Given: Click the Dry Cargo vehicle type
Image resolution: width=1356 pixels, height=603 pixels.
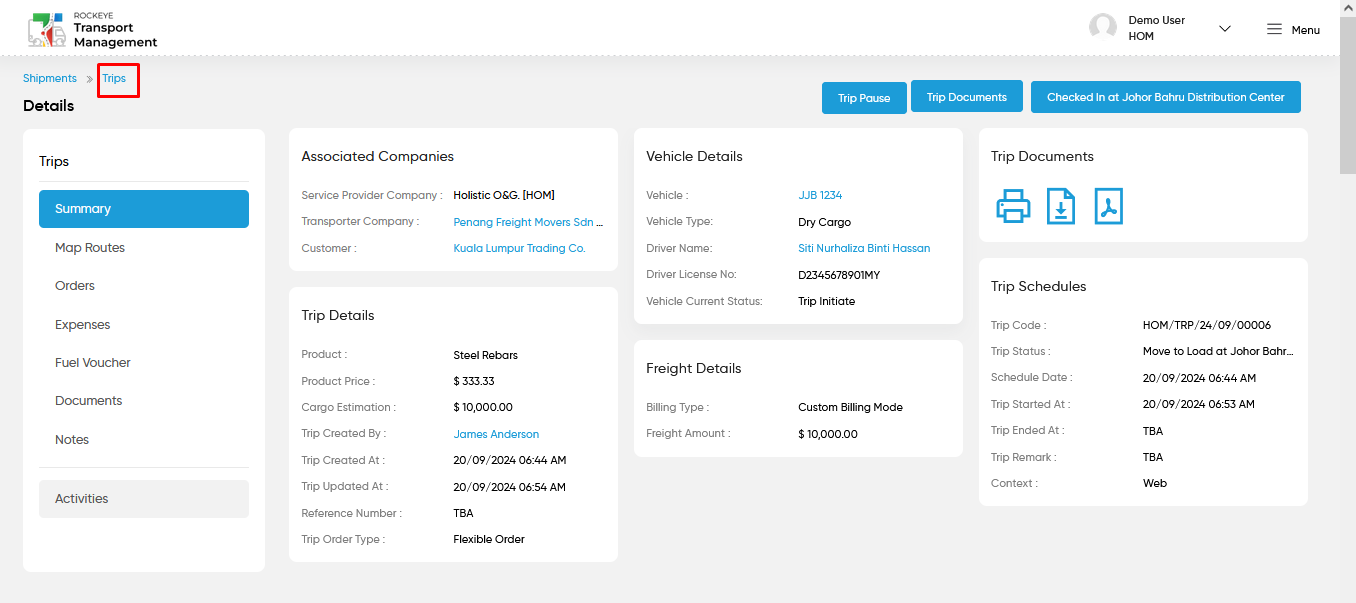Looking at the screenshot, I should click(824, 222).
